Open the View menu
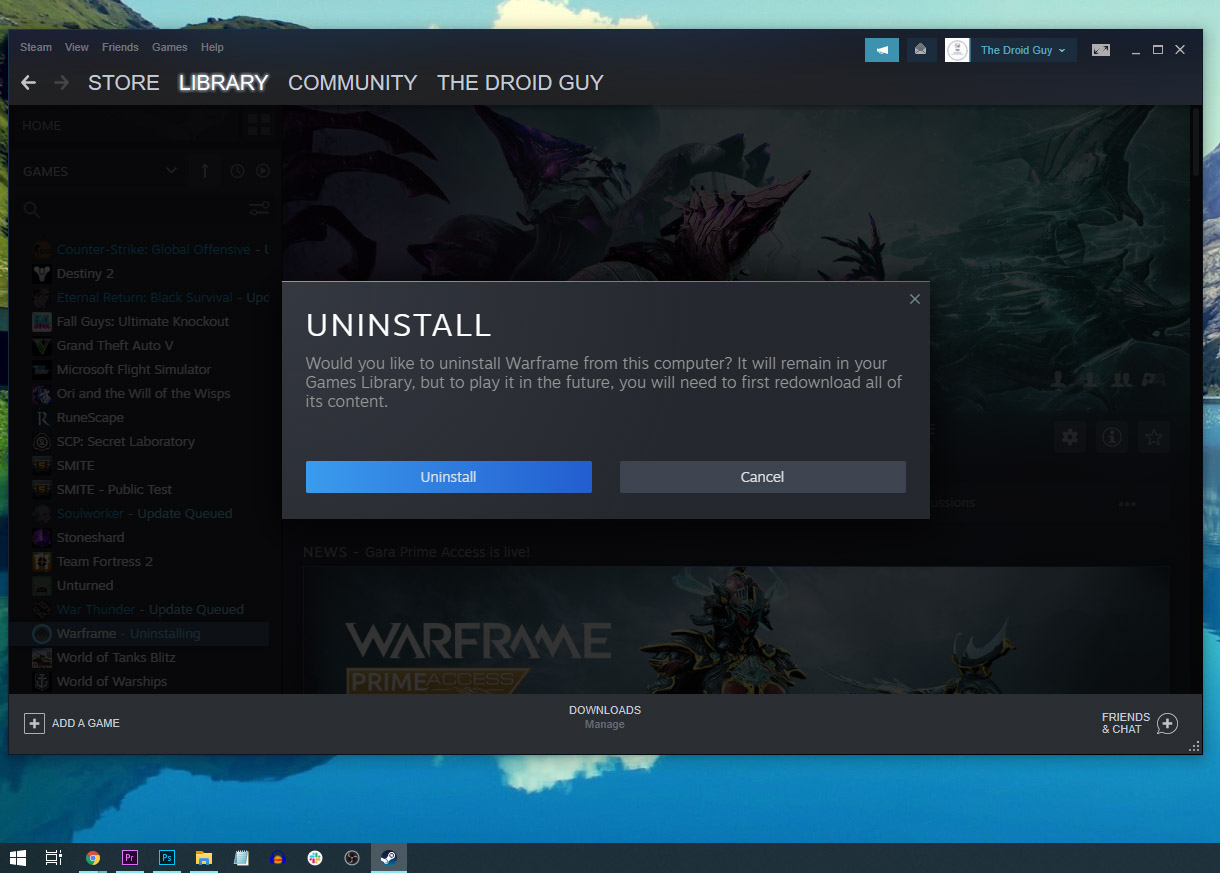The image size is (1220, 873). (x=76, y=47)
